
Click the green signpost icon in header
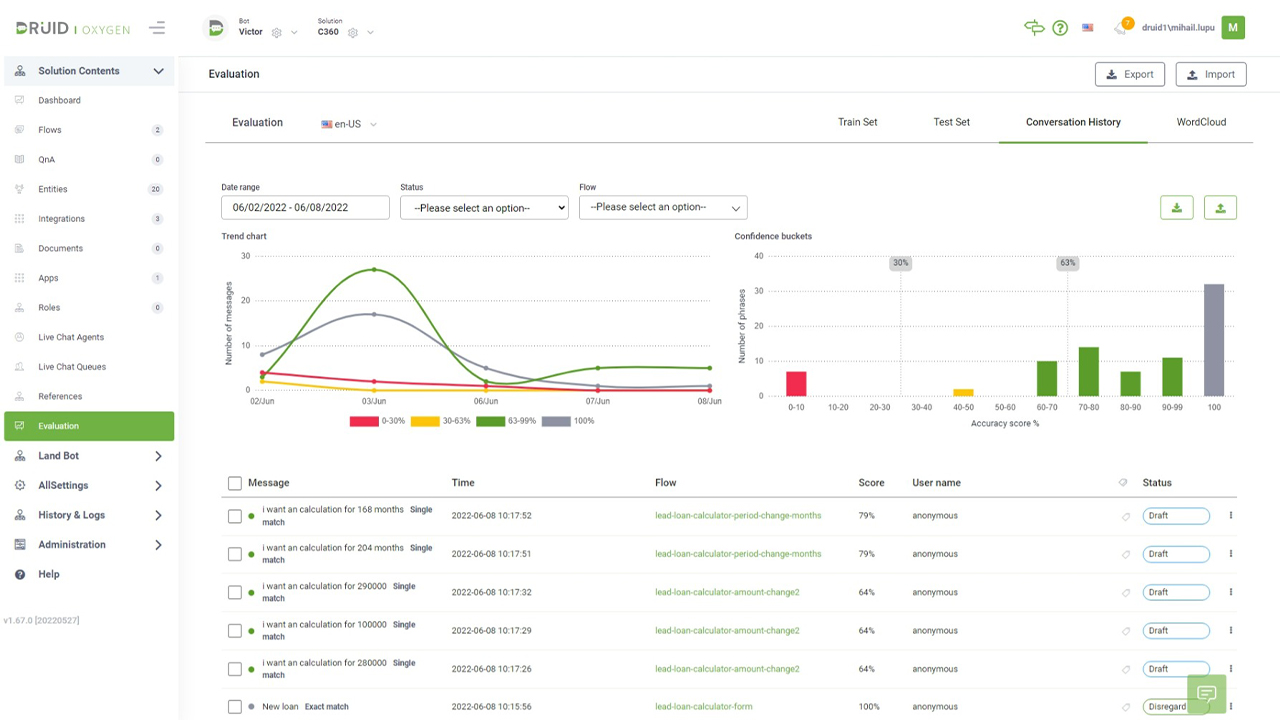coord(1034,28)
